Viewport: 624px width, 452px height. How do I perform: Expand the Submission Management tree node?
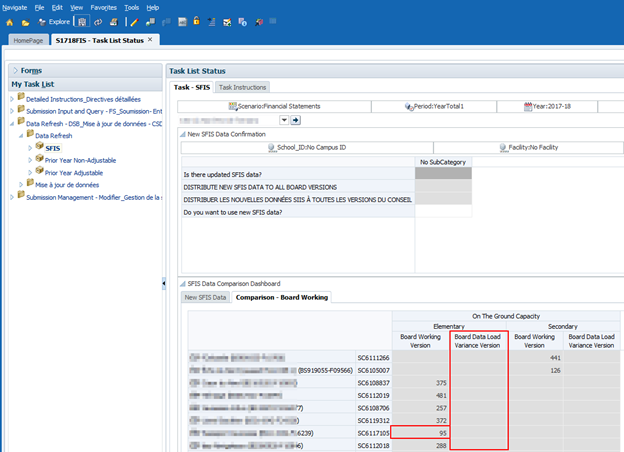[x=14, y=197]
